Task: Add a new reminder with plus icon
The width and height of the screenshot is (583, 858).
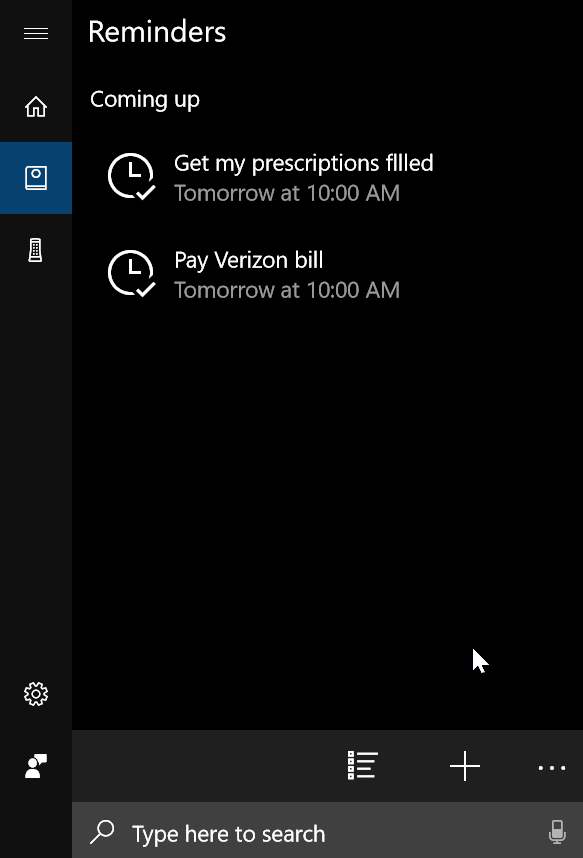Action: tap(465, 766)
